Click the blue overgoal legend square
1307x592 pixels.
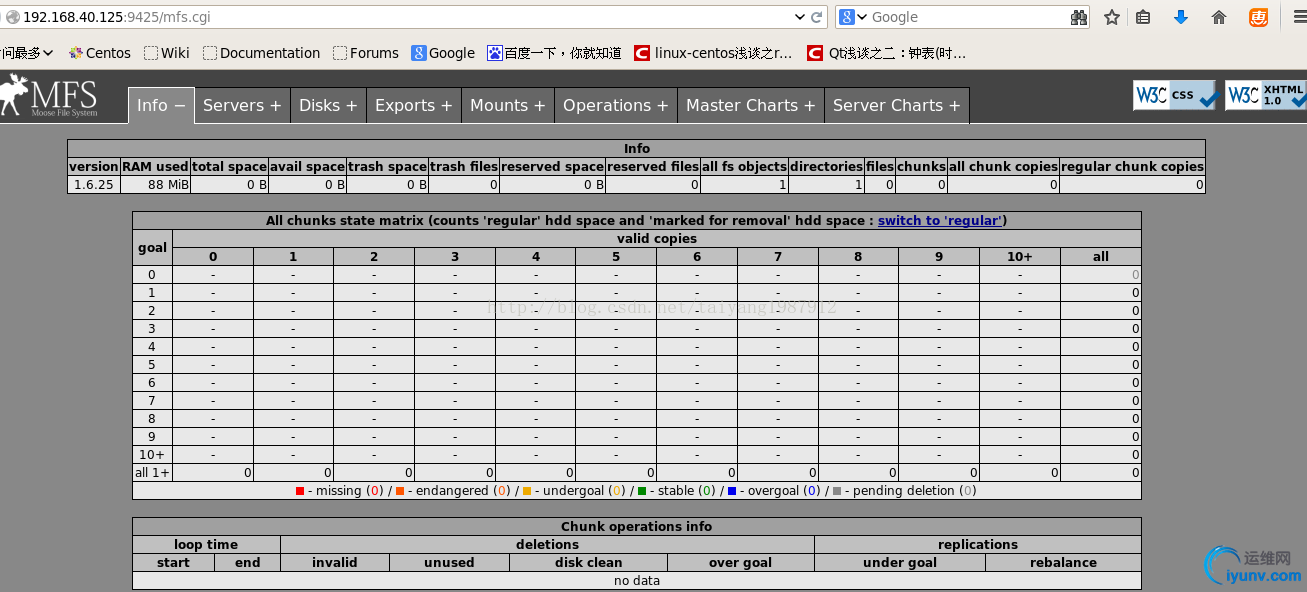coord(732,491)
